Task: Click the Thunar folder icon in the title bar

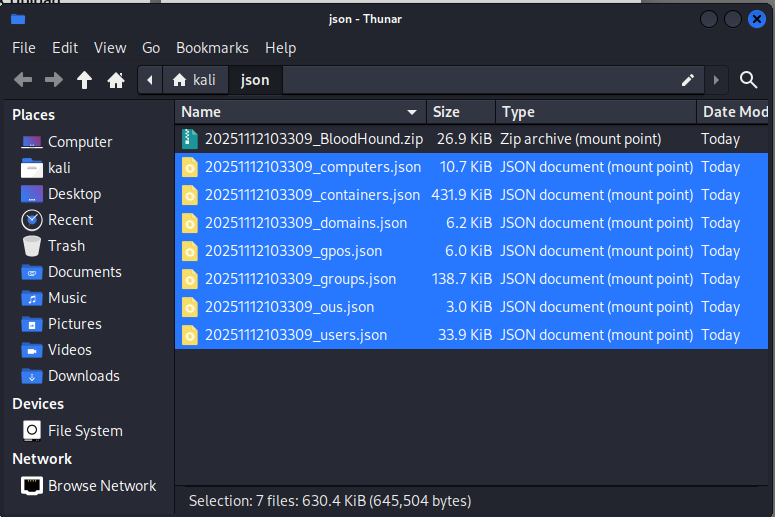Action: (18, 19)
